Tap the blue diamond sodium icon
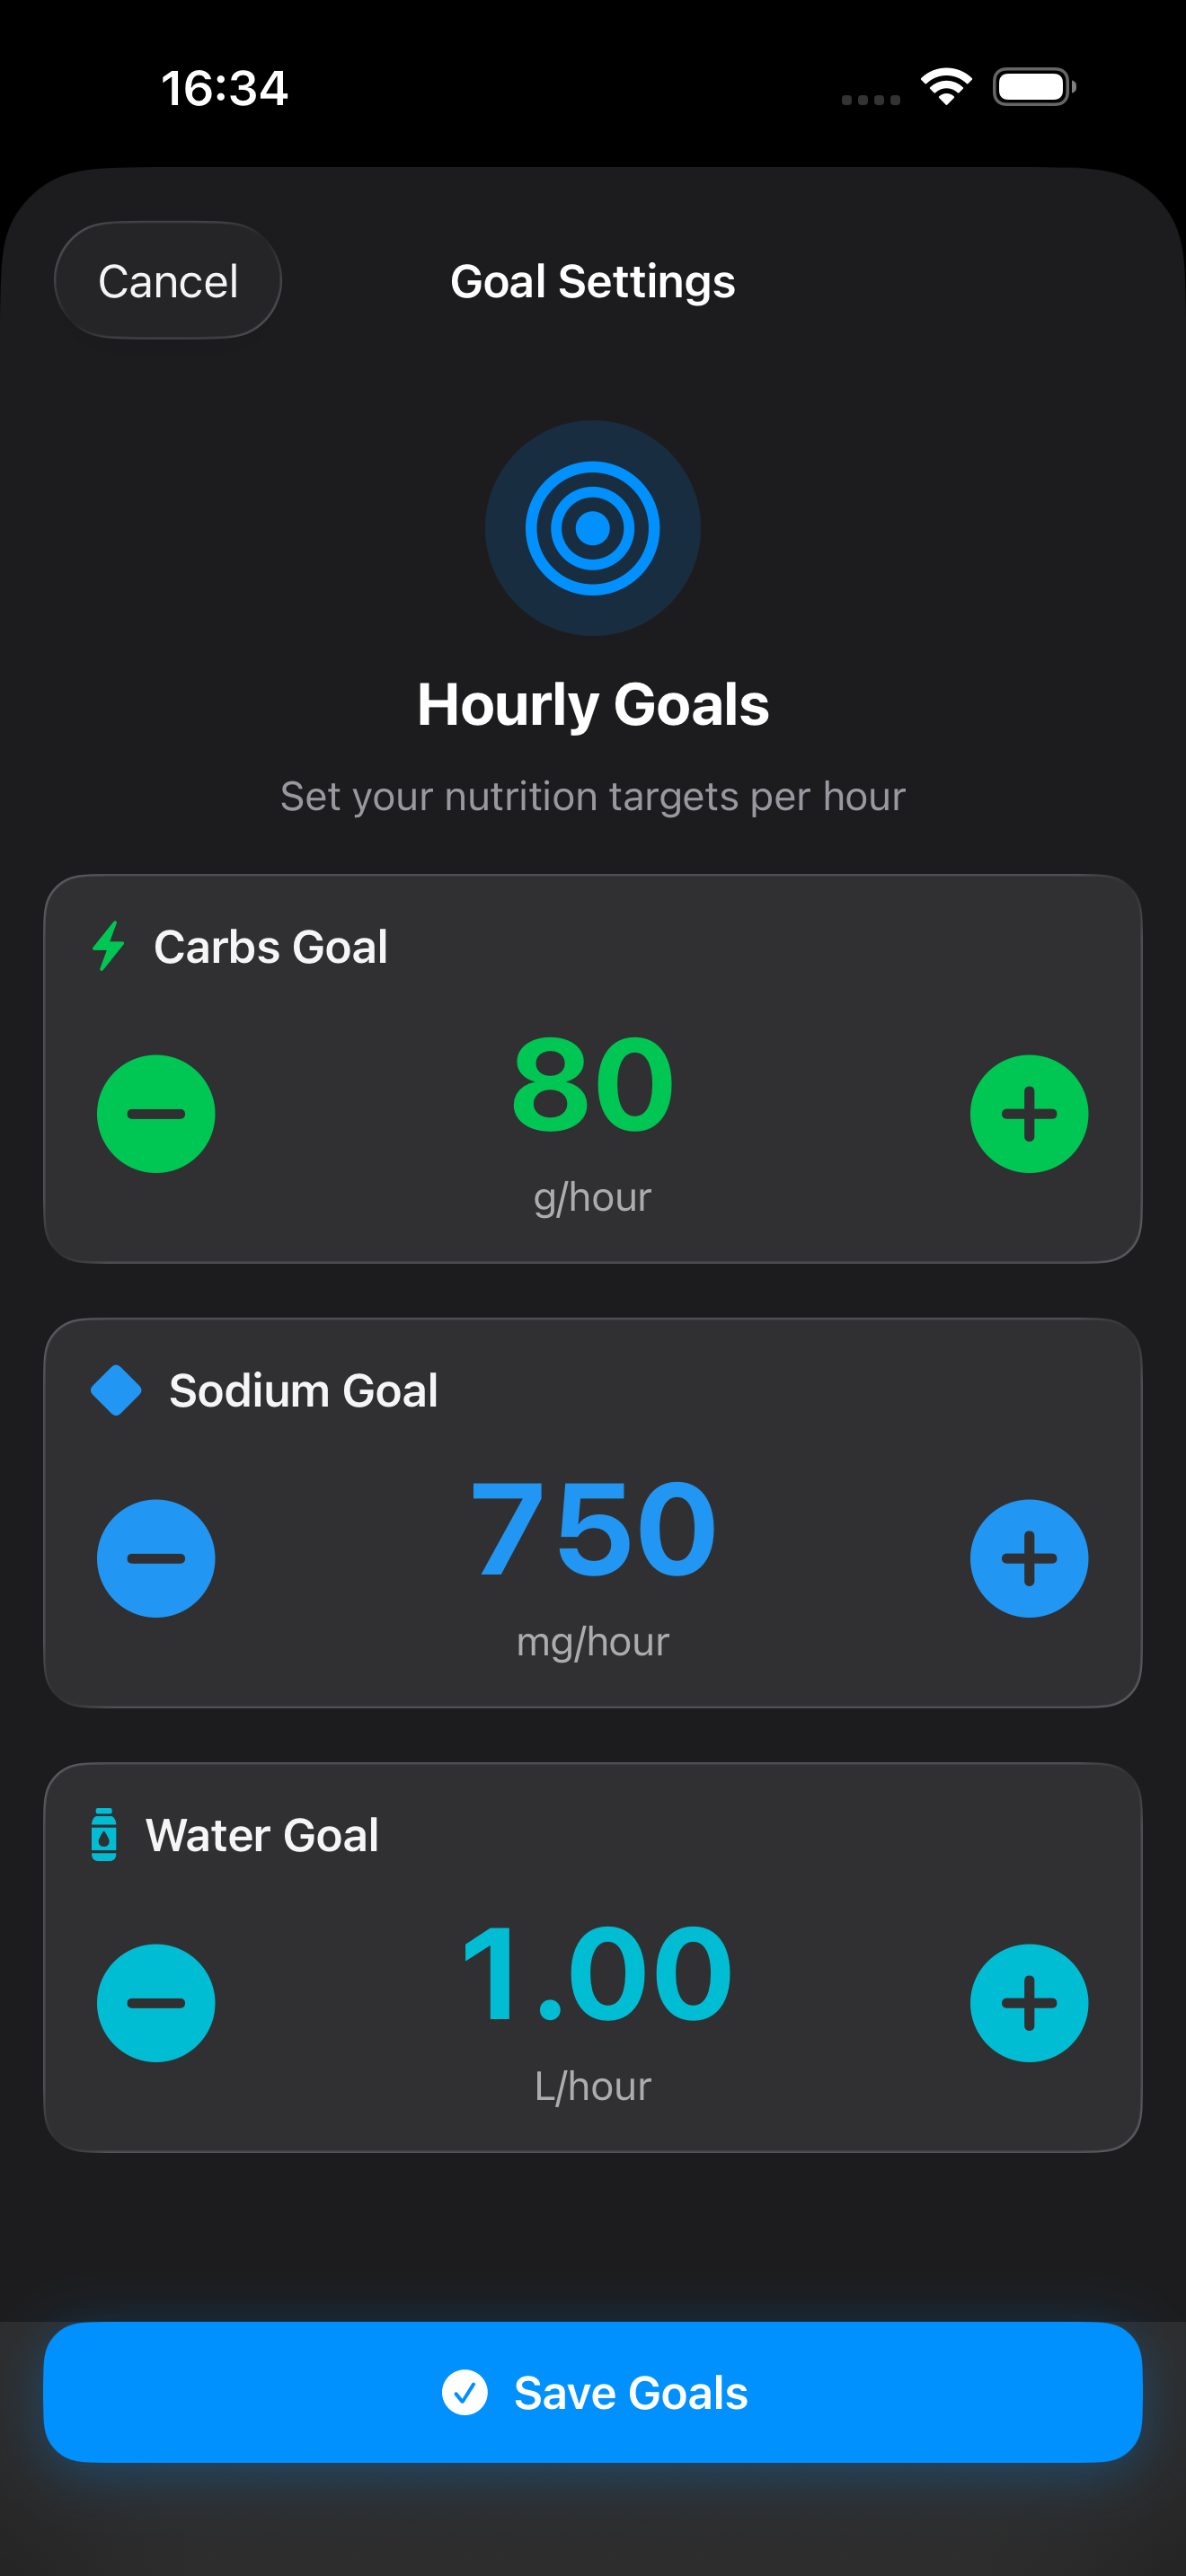Screen dimensions: 1186x2576 (x=116, y=1390)
